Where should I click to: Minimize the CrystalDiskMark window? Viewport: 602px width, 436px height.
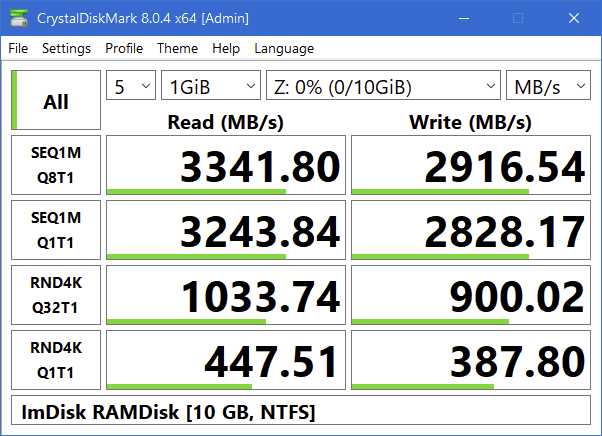click(464, 18)
